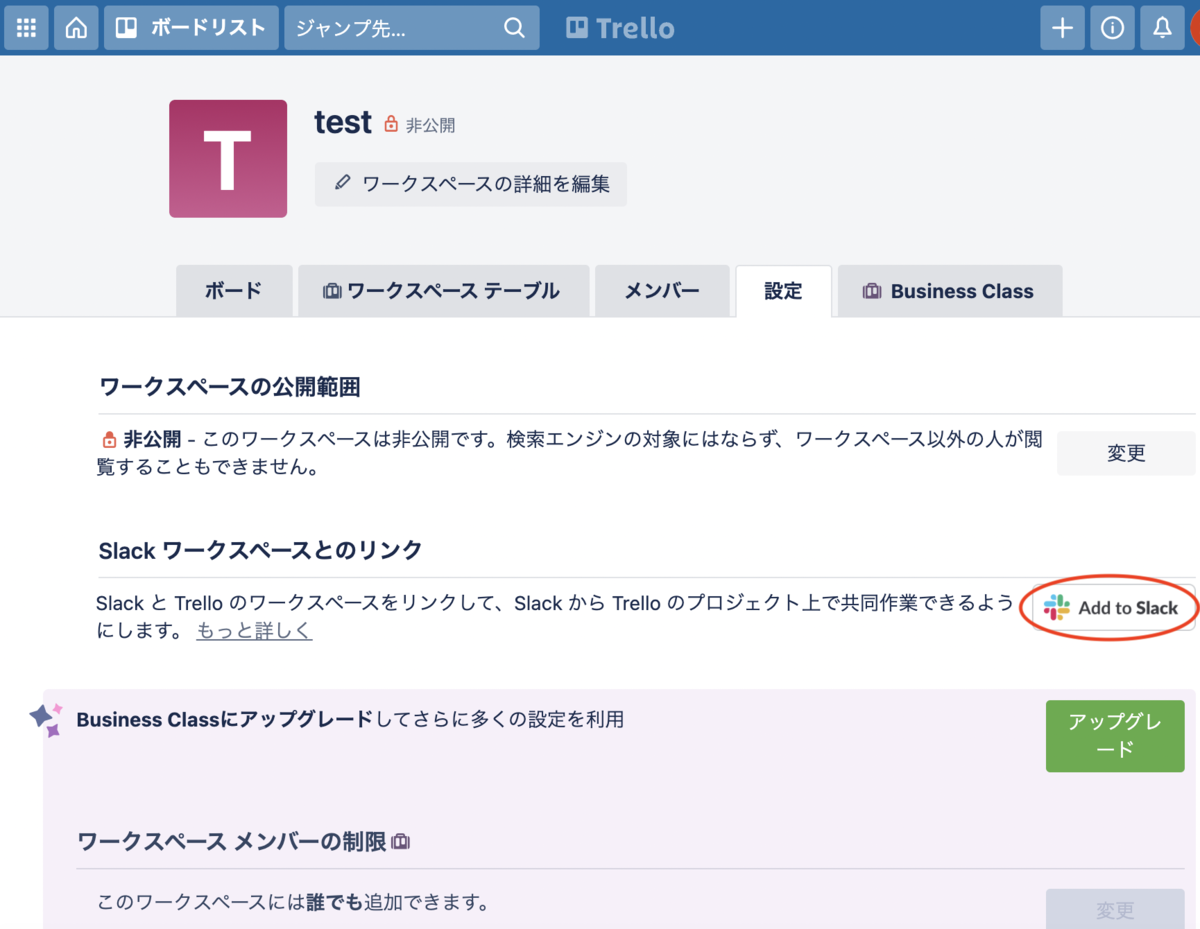This screenshot has height=929, width=1200.
Task: Click the ジャンプ先 search field
Action: [390, 27]
